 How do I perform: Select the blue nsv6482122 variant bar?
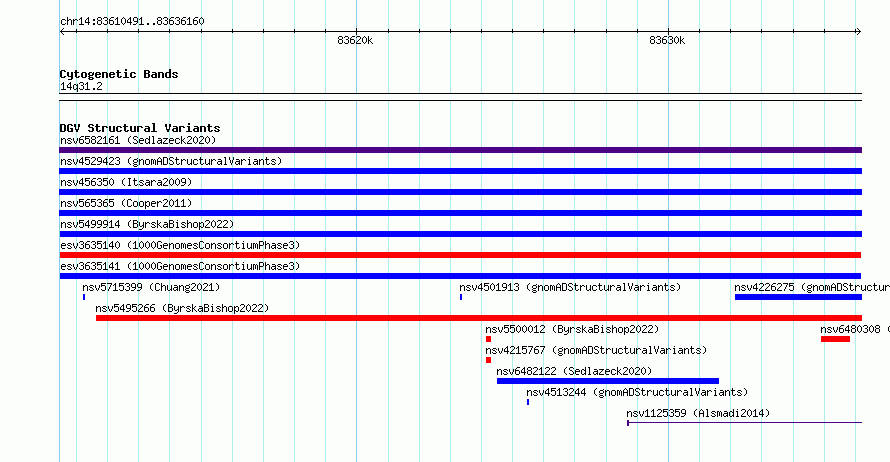click(608, 381)
